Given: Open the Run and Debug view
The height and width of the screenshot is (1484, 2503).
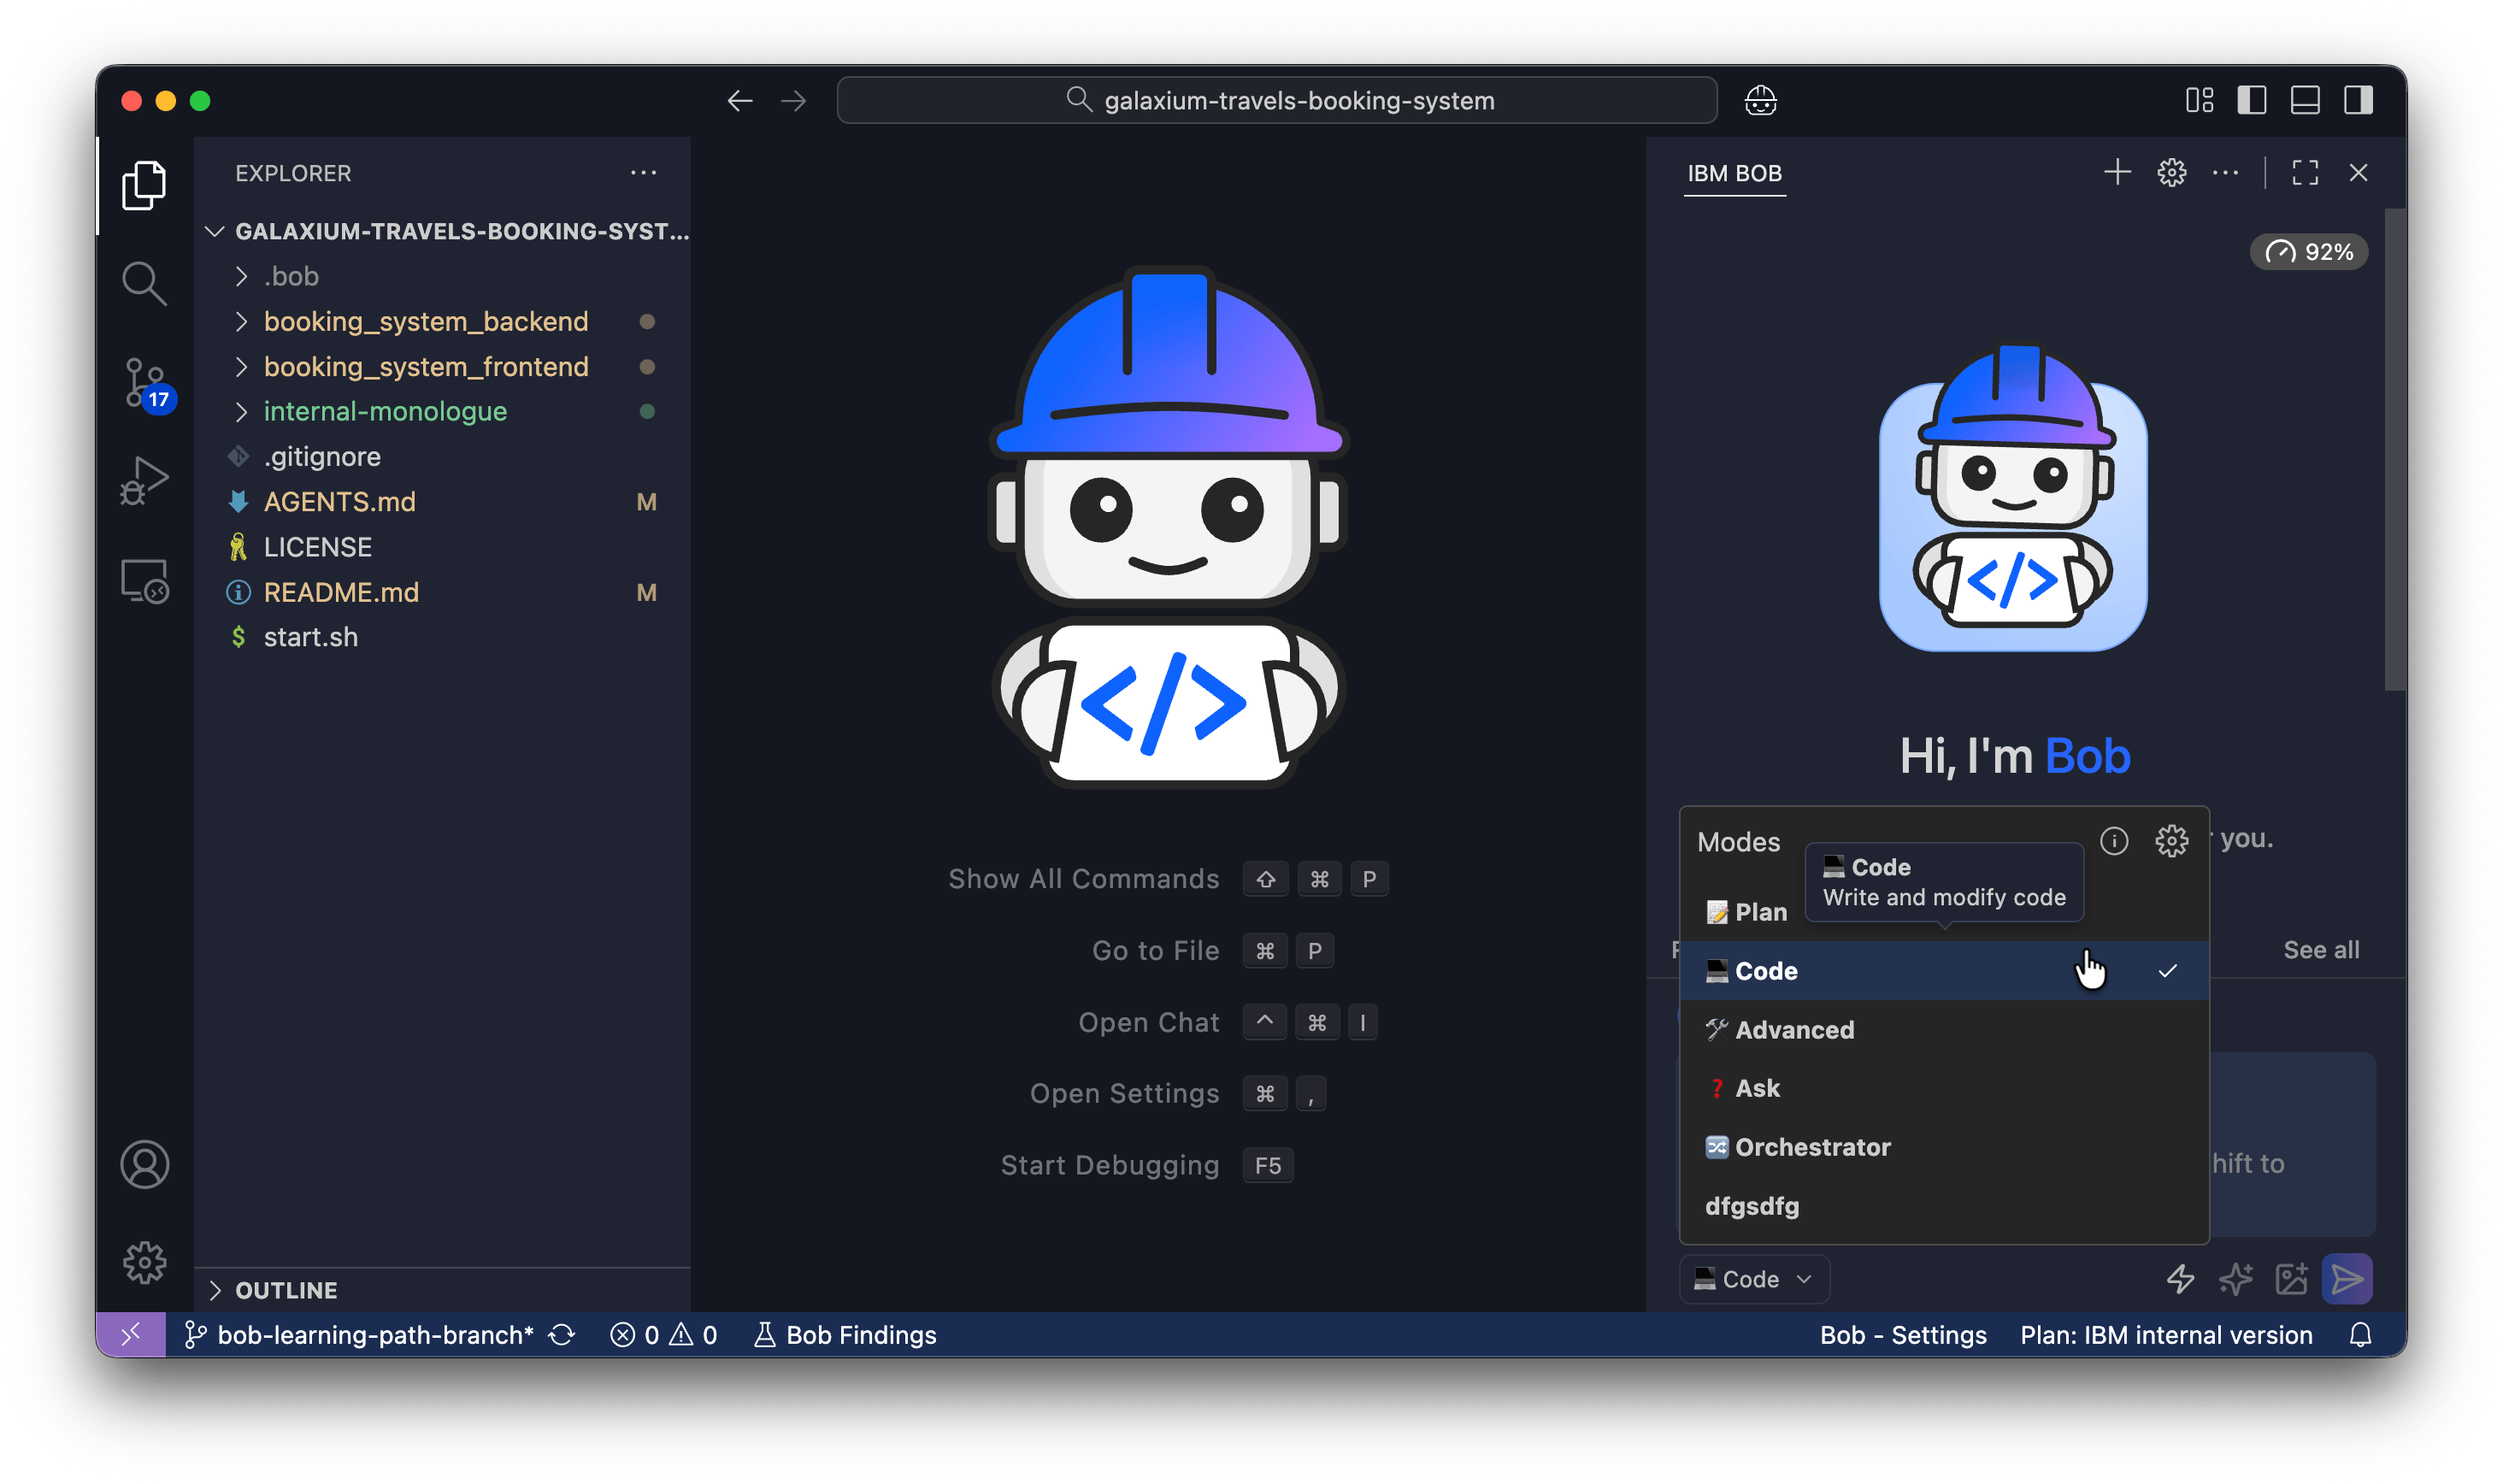Looking at the screenshot, I should click(x=145, y=481).
